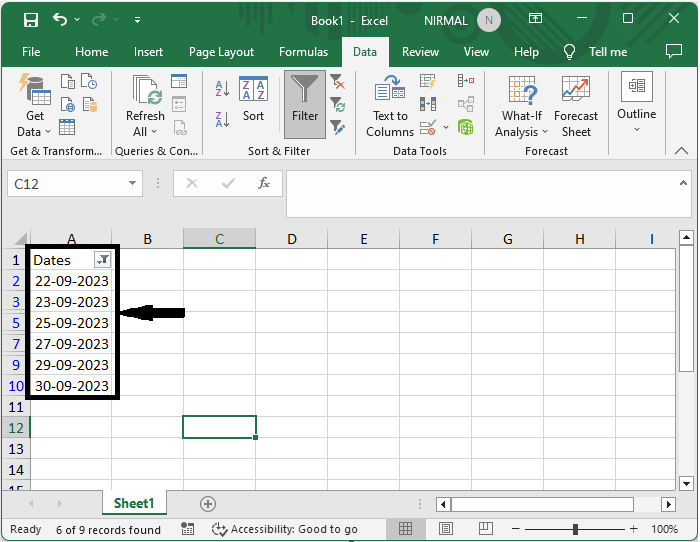
Task: Click the Save icon in the title bar
Action: [x=31, y=20]
